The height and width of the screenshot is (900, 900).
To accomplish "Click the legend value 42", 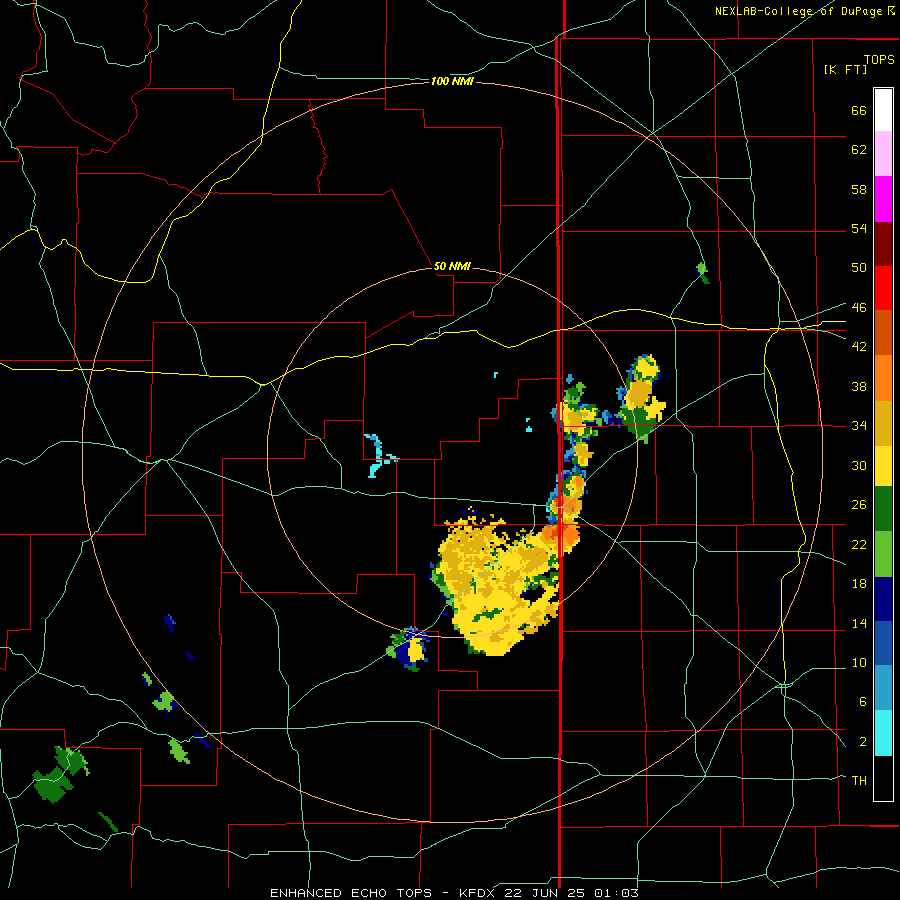I will 859,347.
